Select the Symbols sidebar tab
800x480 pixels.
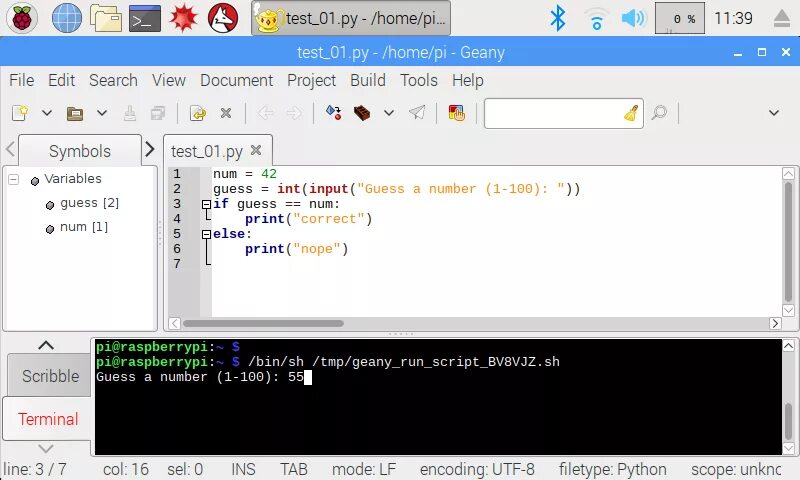point(80,151)
